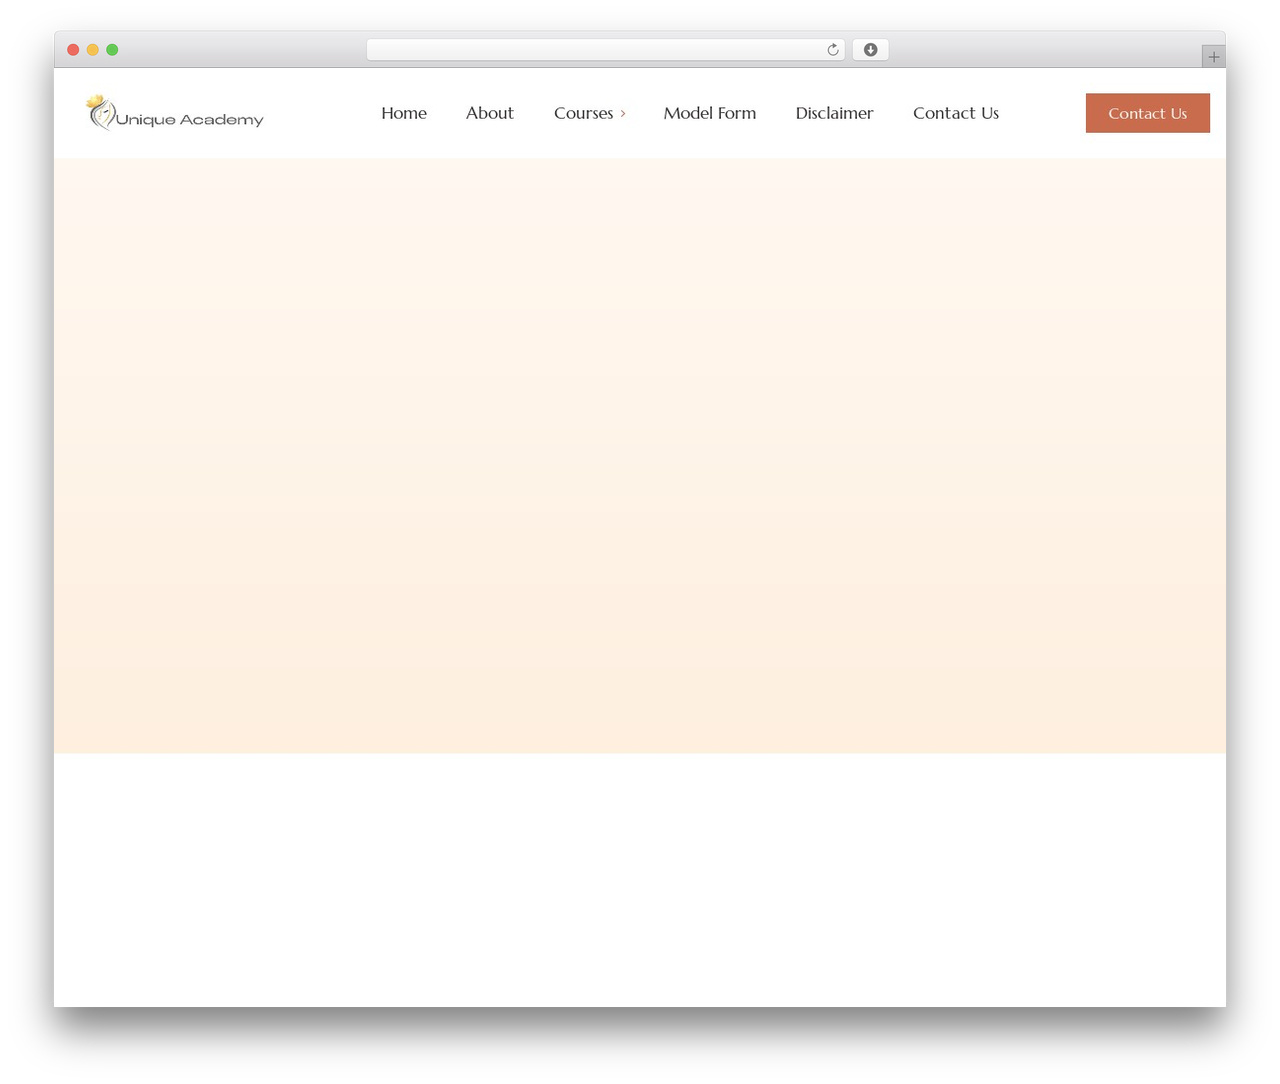Viewport: 1280px width, 1084px height.
Task: Select the Contact Us navigation link
Action: tap(956, 113)
